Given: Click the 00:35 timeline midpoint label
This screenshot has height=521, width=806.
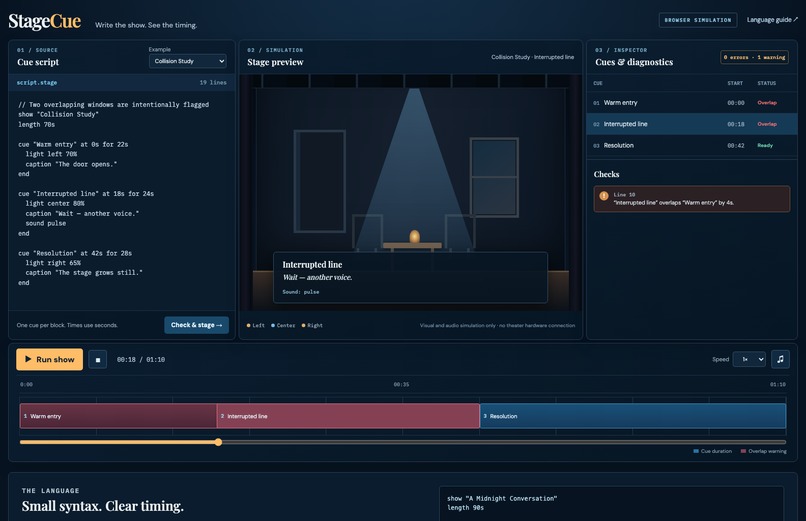Looking at the screenshot, I should pyautogui.click(x=401, y=384).
